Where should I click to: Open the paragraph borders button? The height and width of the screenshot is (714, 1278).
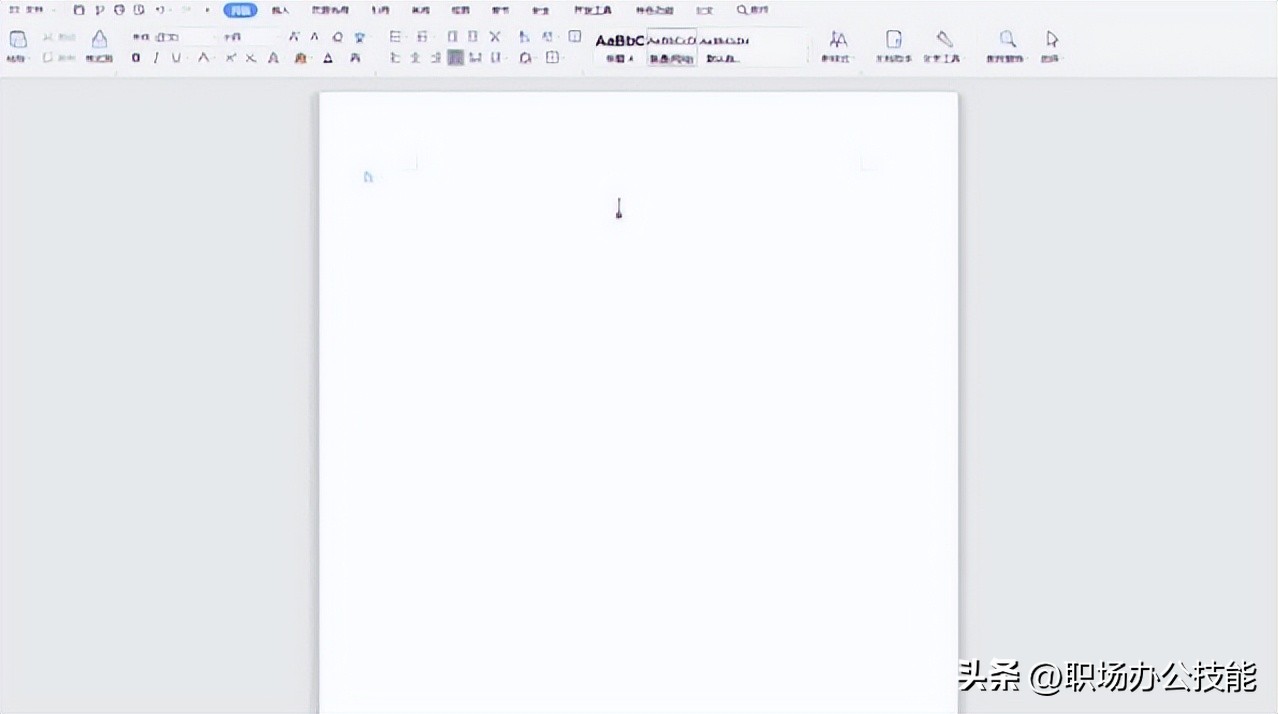point(553,58)
